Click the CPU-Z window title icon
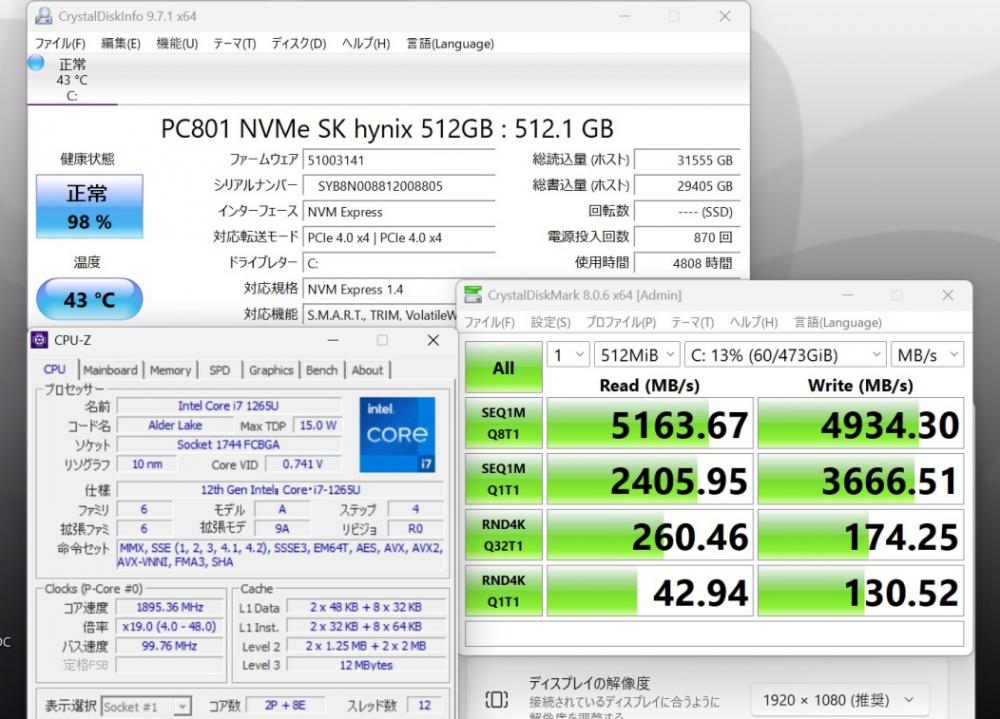This screenshot has height=719, width=1000. [40, 340]
